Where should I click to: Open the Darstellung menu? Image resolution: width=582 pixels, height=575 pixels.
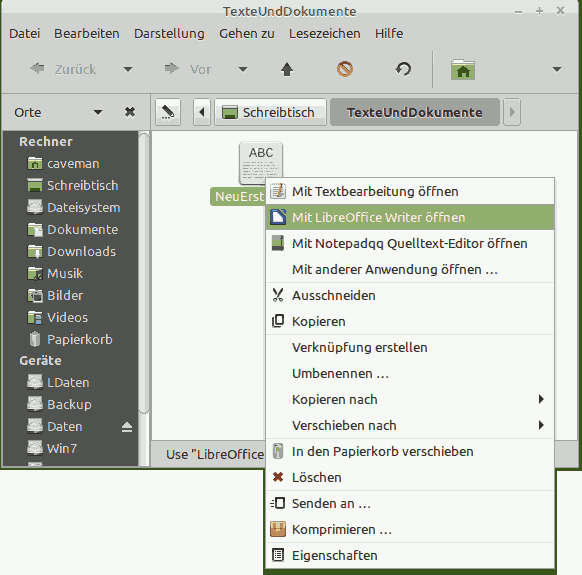click(x=169, y=33)
